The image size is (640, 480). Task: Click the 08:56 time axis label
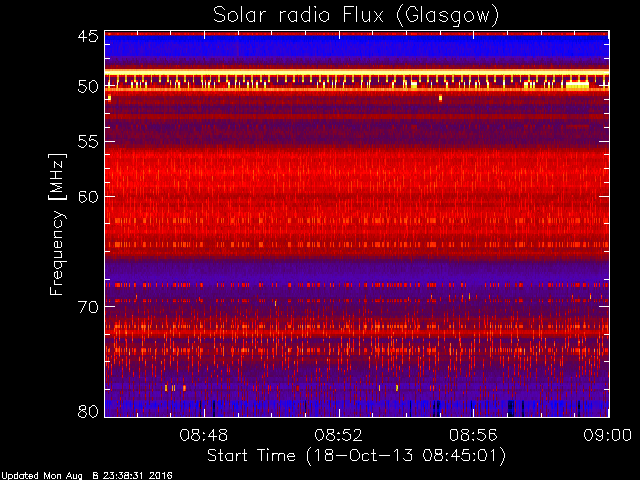(473, 435)
